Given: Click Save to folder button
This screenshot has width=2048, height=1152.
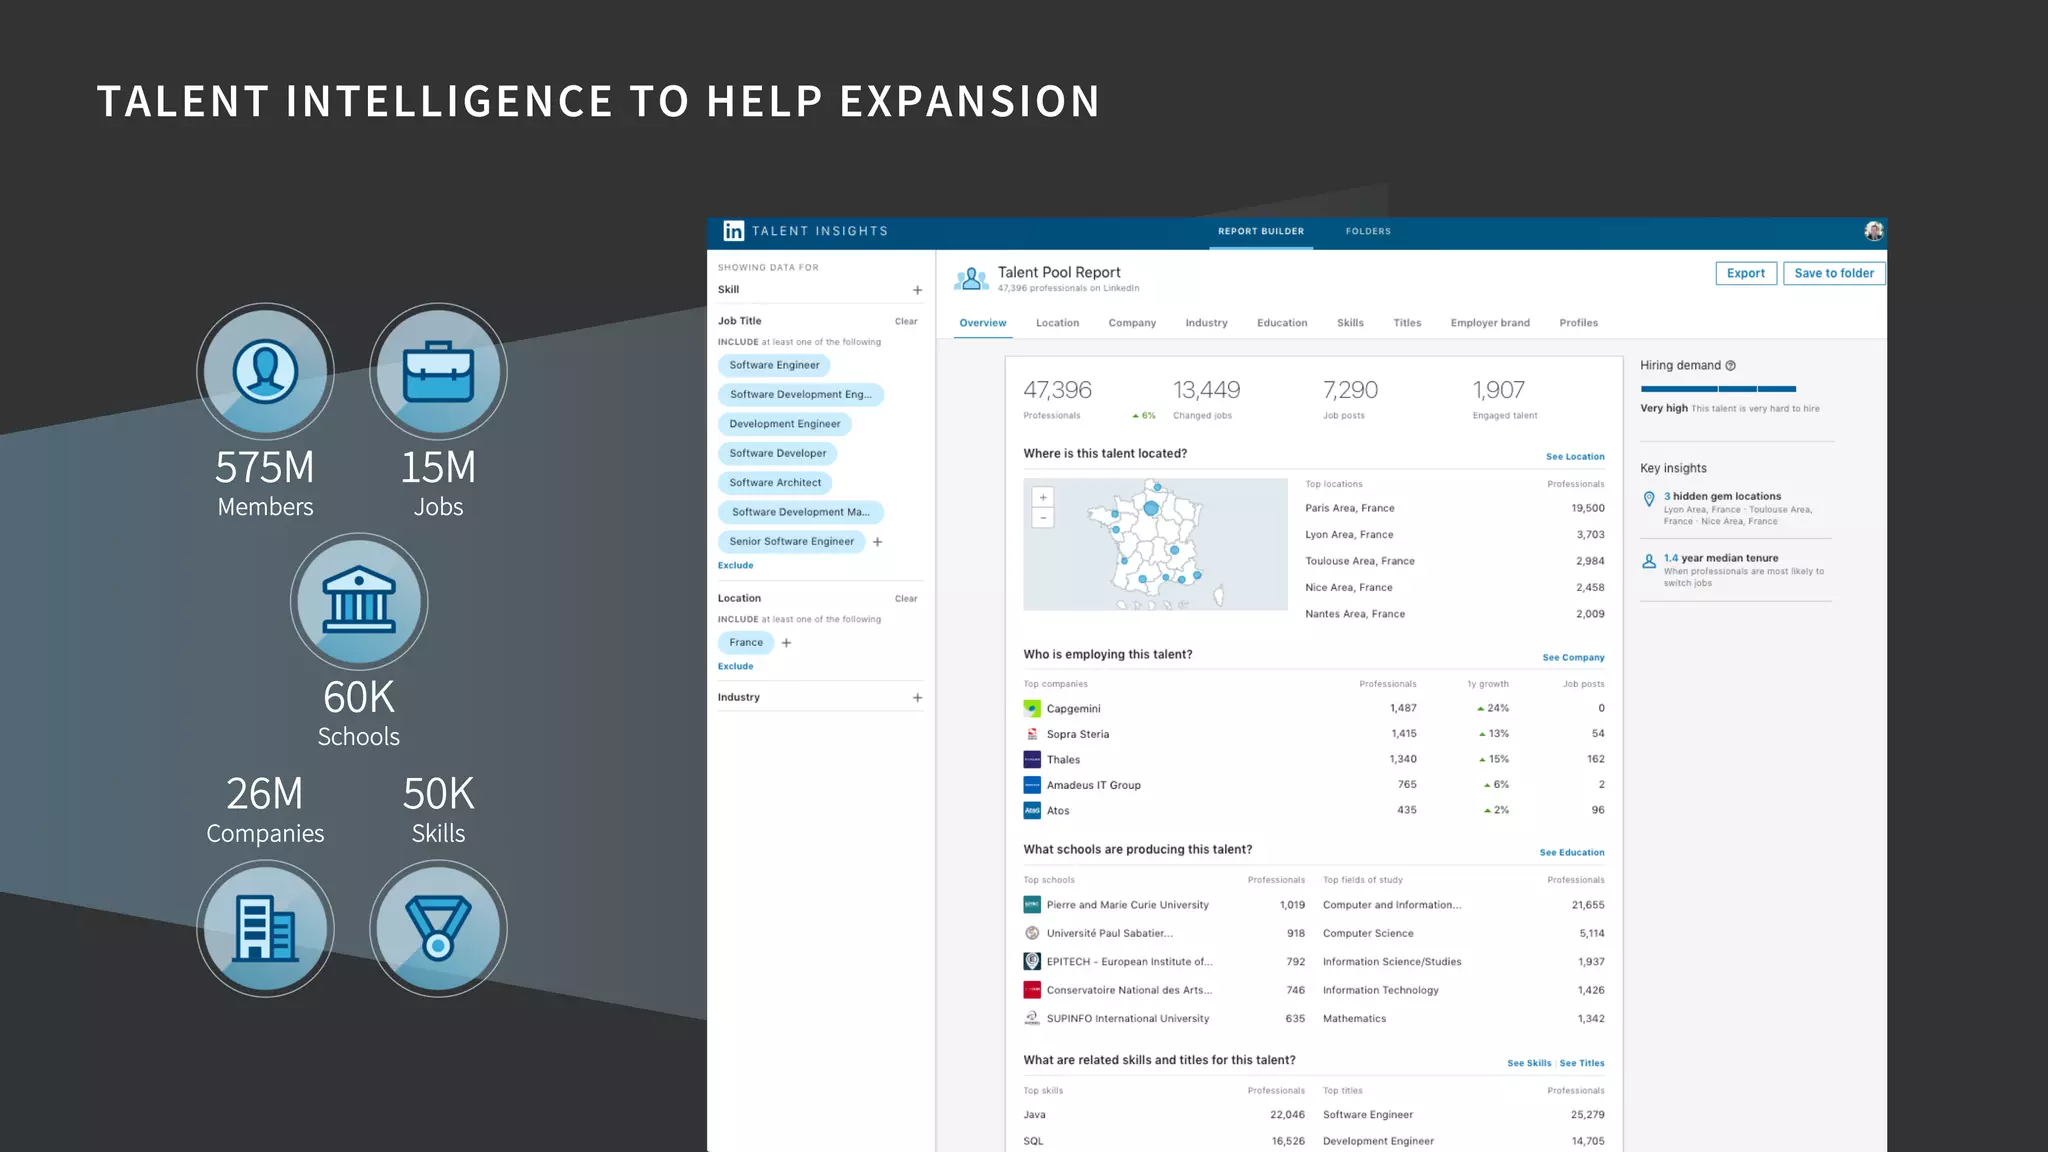Looking at the screenshot, I should tap(1833, 273).
